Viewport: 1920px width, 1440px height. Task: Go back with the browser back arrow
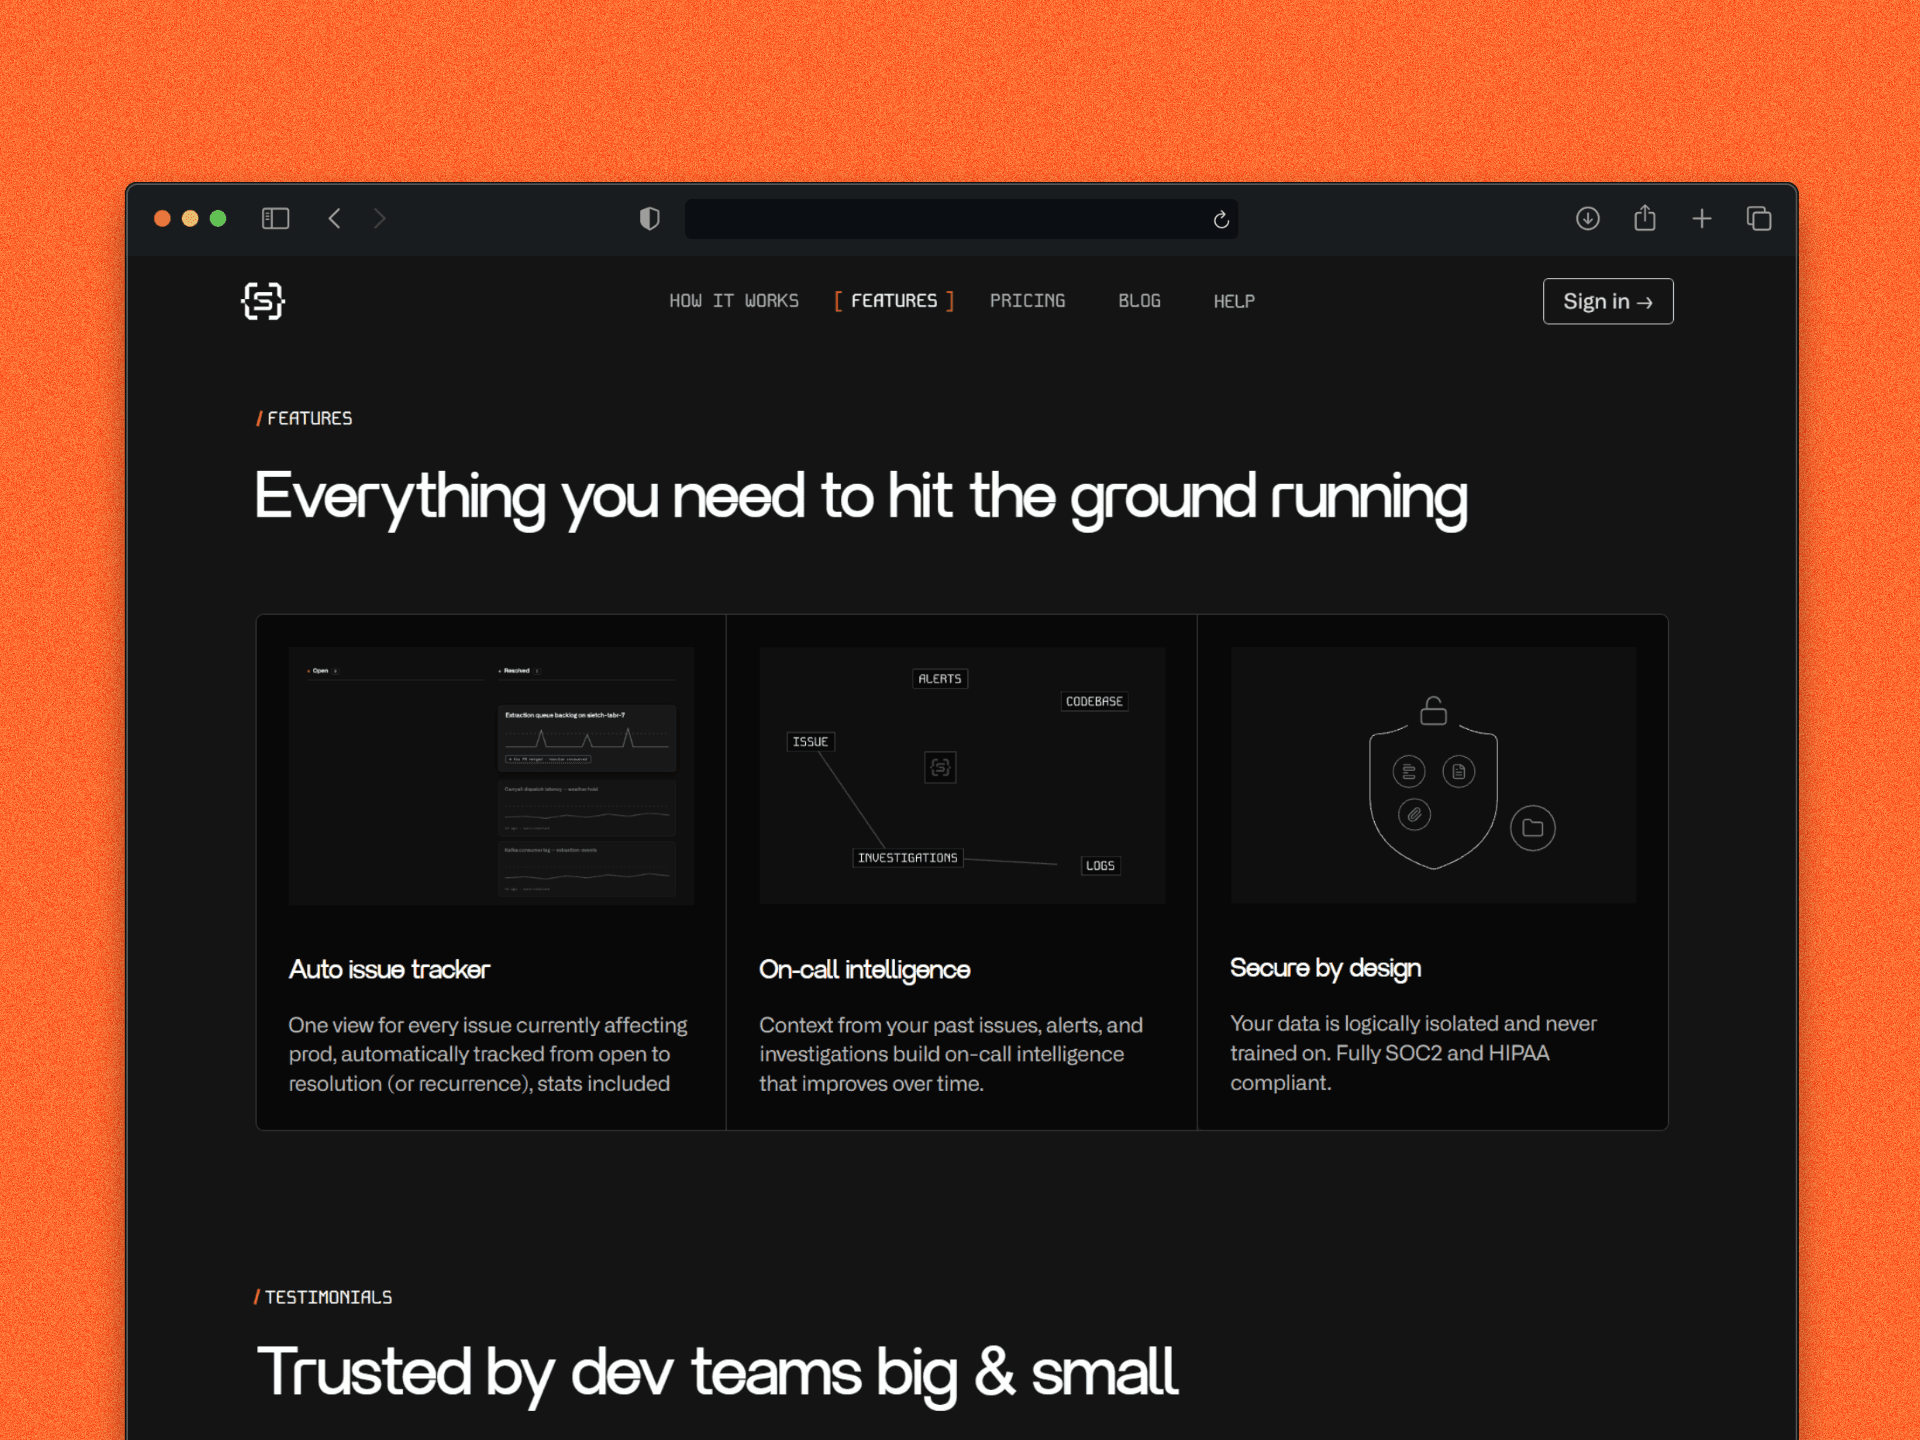(335, 218)
